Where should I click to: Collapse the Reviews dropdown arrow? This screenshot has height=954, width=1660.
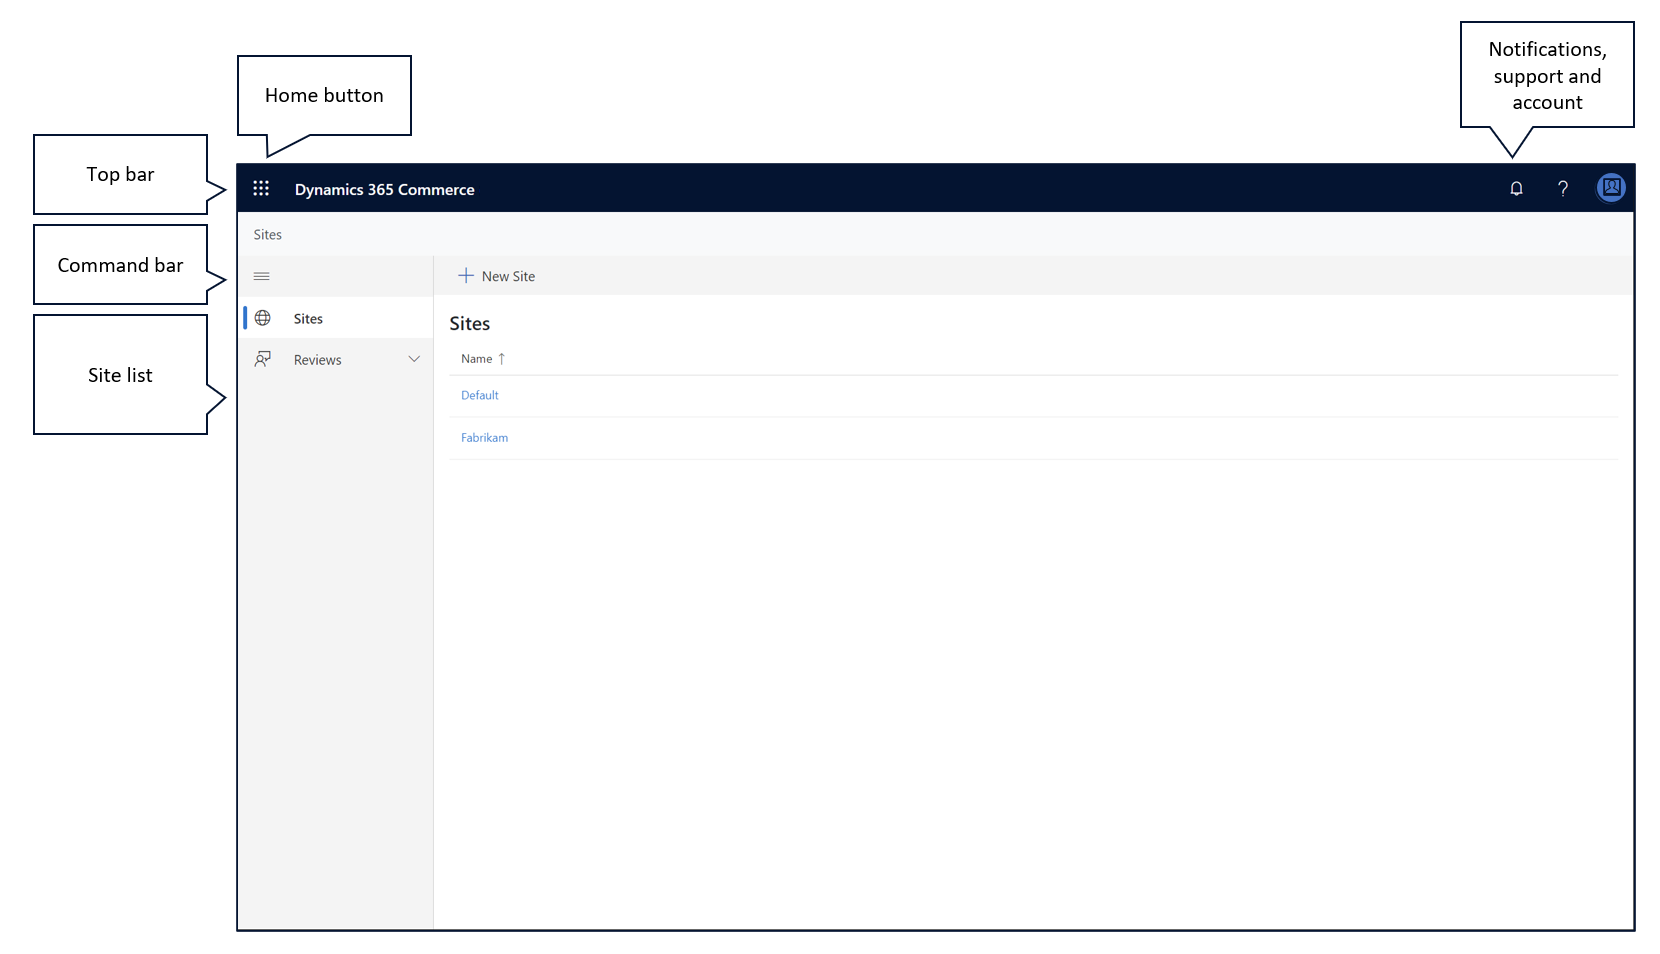(x=414, y=359)
